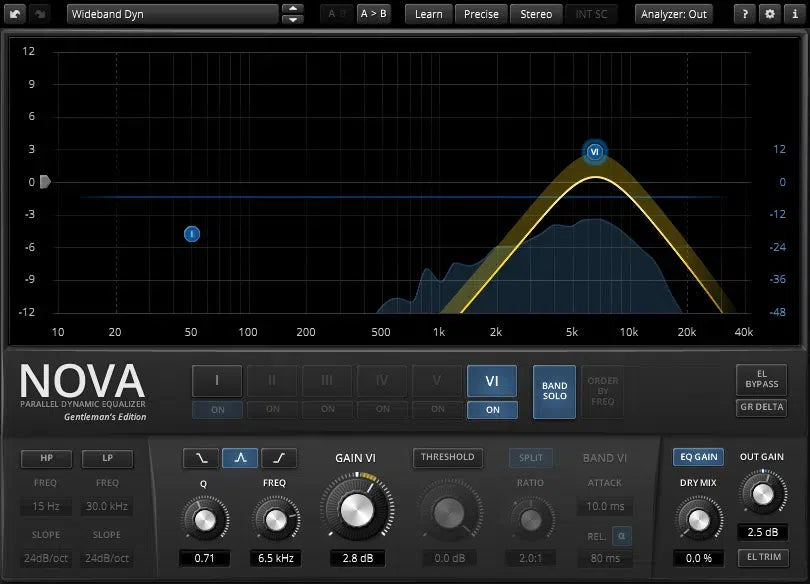
Task: Select the high shelf filter shape icon
Action: 279,458
